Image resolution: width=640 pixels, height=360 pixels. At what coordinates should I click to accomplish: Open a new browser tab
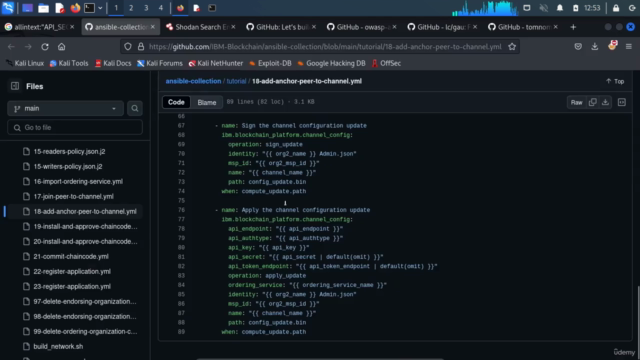[x=573, y=27]
